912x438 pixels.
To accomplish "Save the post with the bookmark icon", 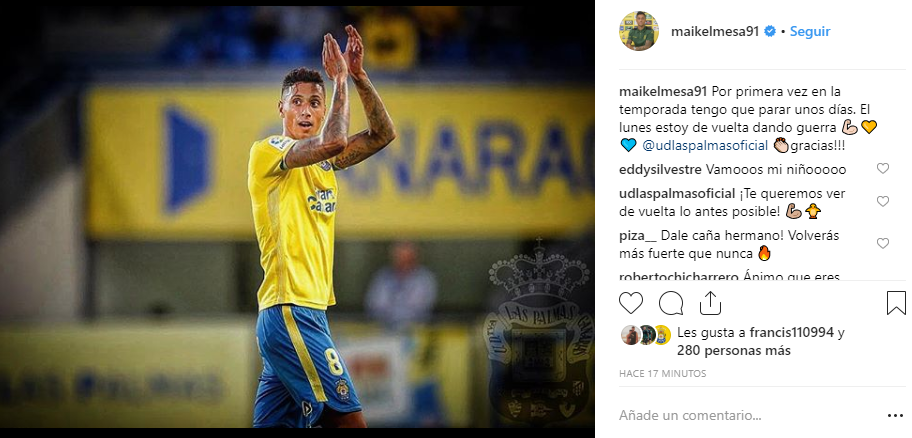I will pos(896,303).
